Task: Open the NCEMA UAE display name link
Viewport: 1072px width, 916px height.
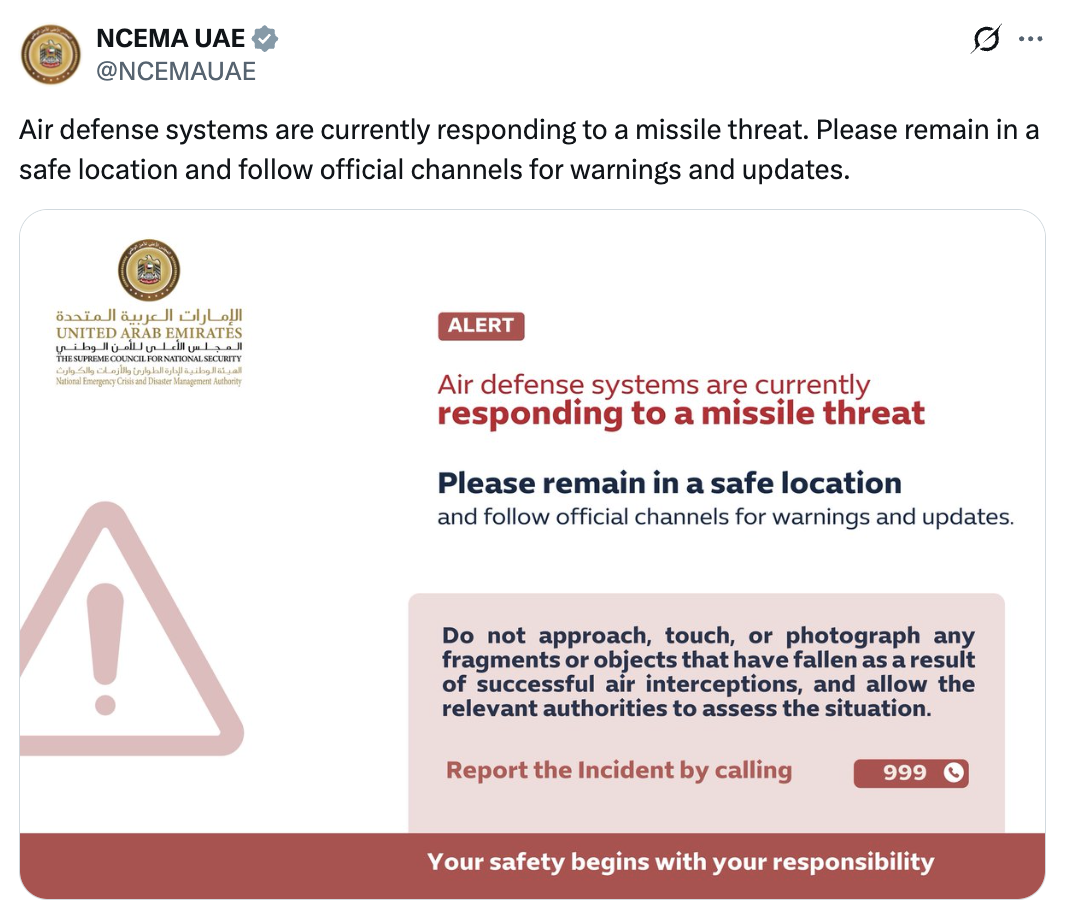Action: pyautogui.click(x=170, y=39)
